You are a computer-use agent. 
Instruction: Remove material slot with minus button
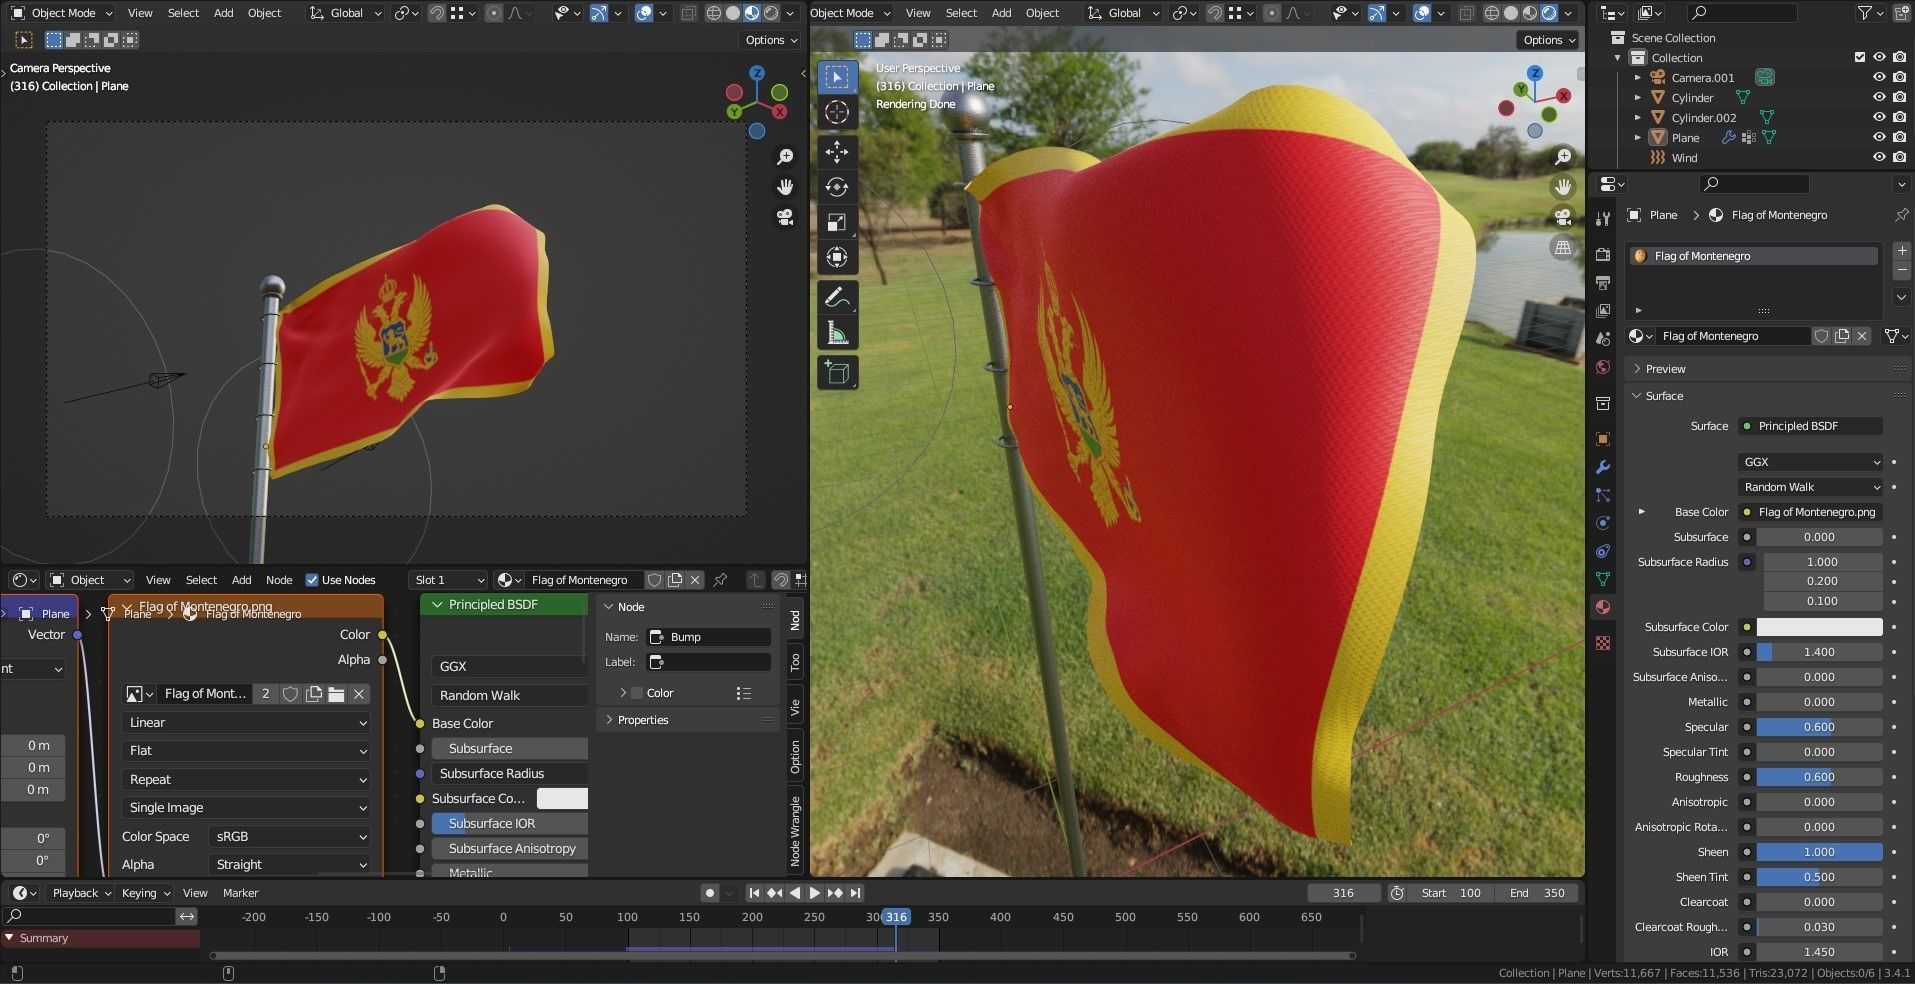[1901, 271]
